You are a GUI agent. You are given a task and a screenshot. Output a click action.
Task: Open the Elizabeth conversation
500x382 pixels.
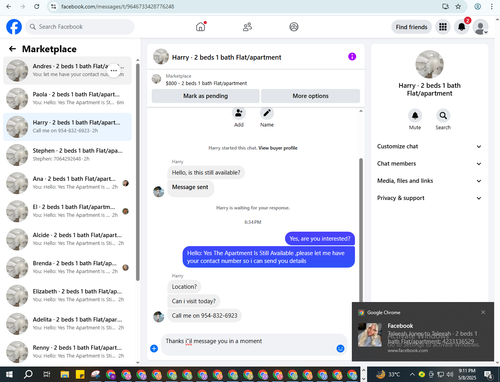(x=67, y=296)
